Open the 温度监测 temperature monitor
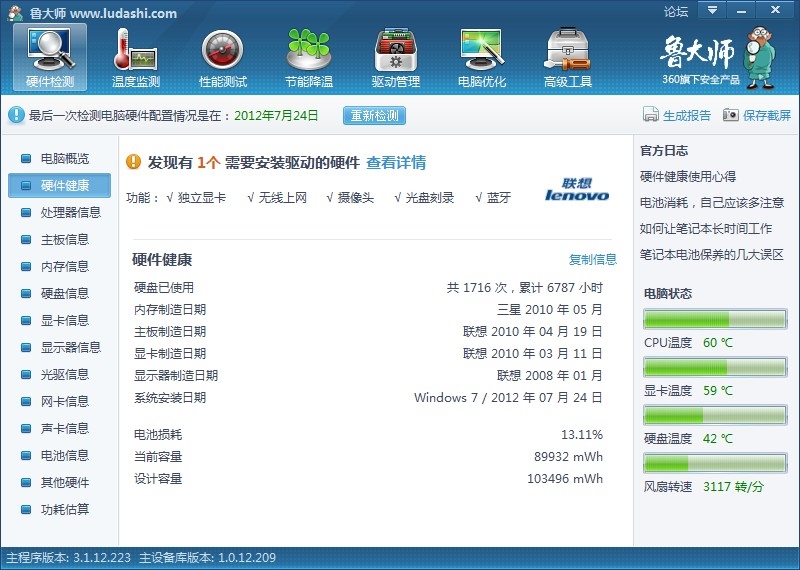800x570 pixels. [x=136, y=58]
